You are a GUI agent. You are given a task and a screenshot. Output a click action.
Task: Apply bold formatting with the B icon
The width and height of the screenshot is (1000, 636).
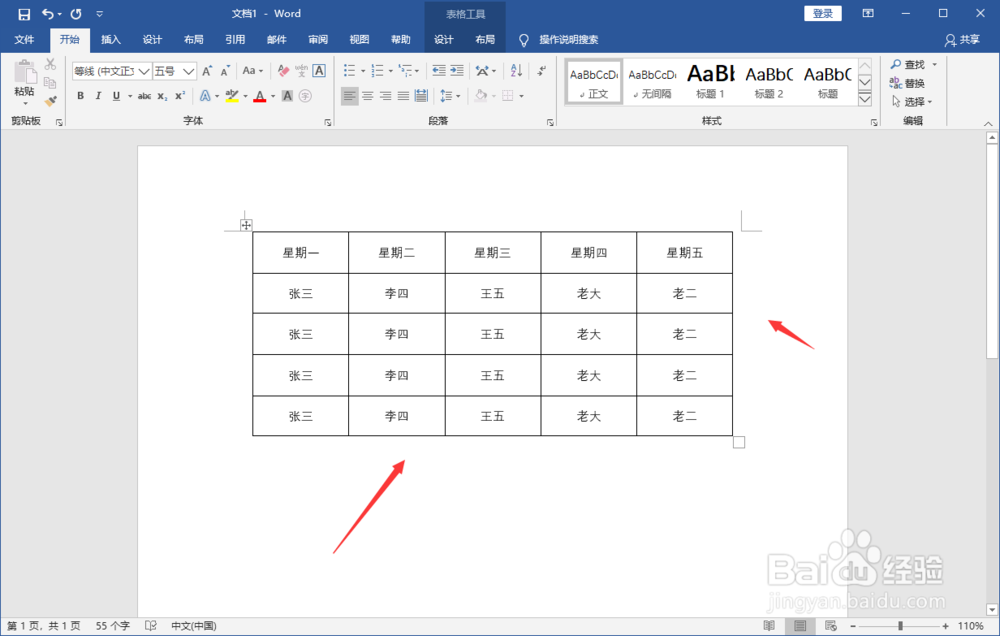point(80,94)
